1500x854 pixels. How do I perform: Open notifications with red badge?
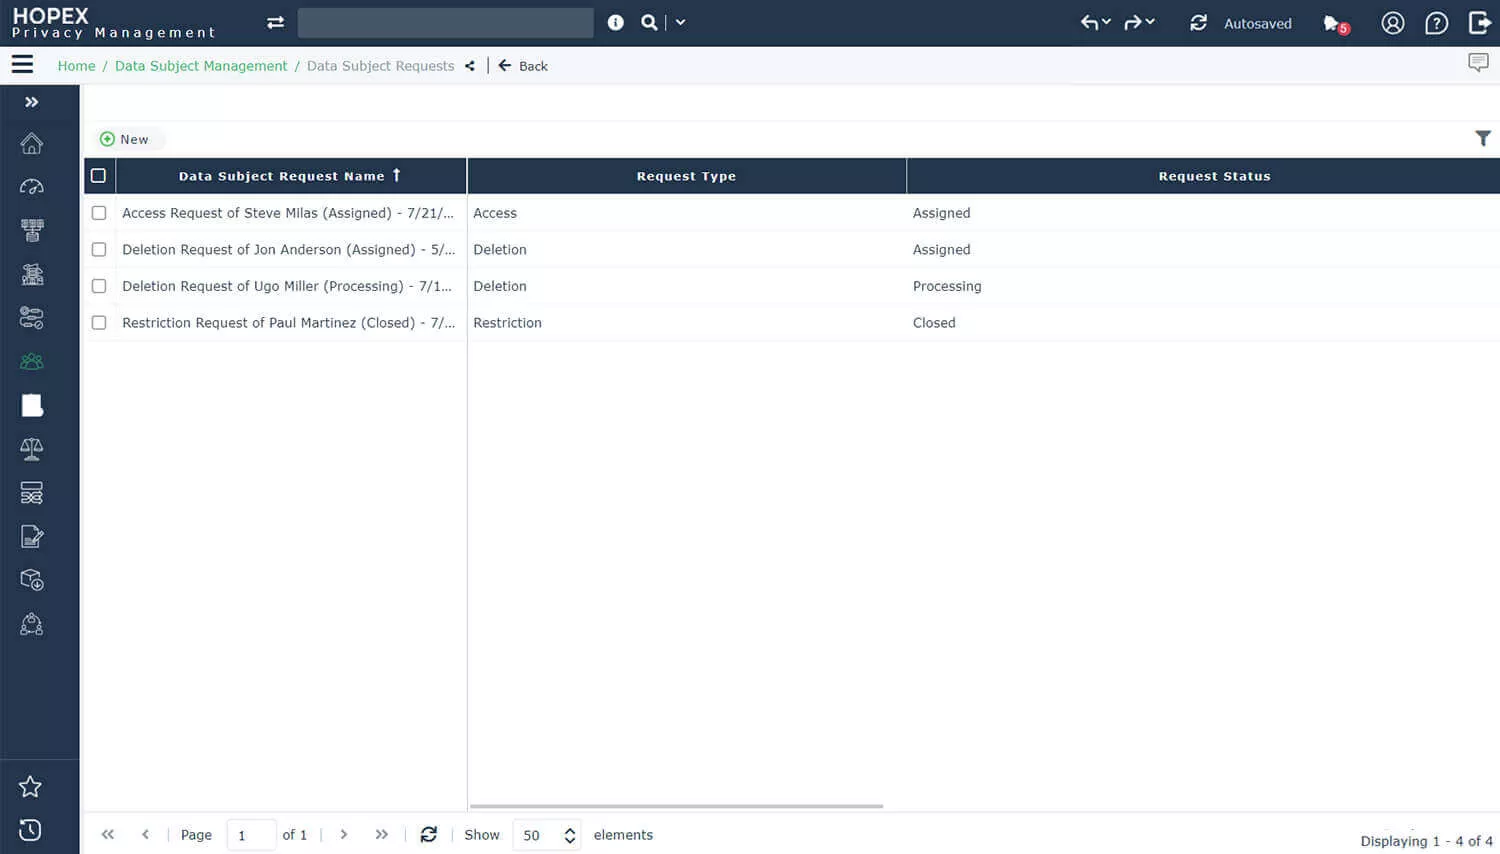click(1336, 24)
